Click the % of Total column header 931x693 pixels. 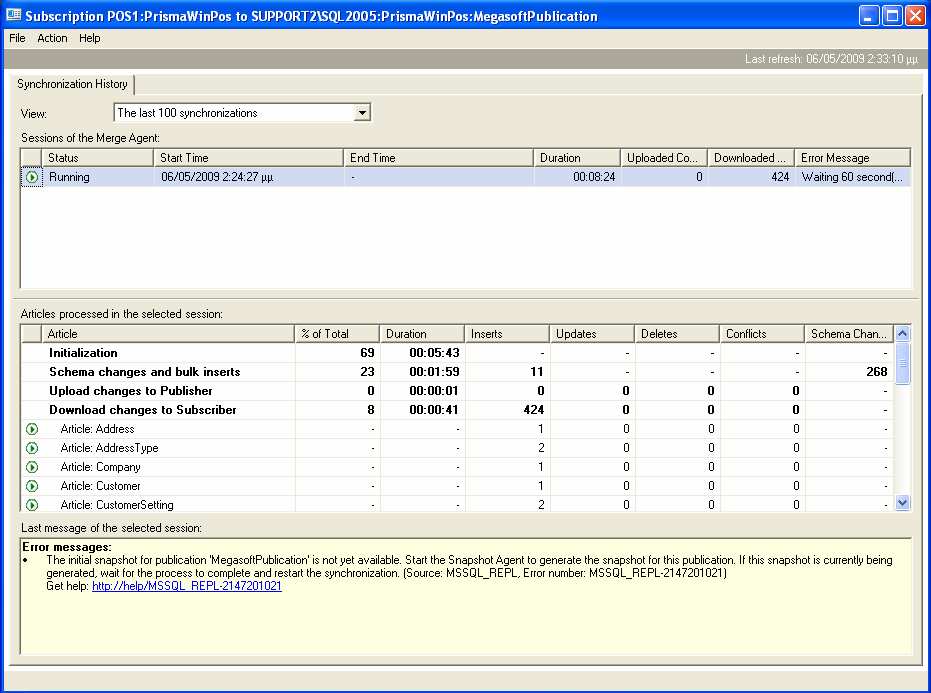tap(337, 334)
